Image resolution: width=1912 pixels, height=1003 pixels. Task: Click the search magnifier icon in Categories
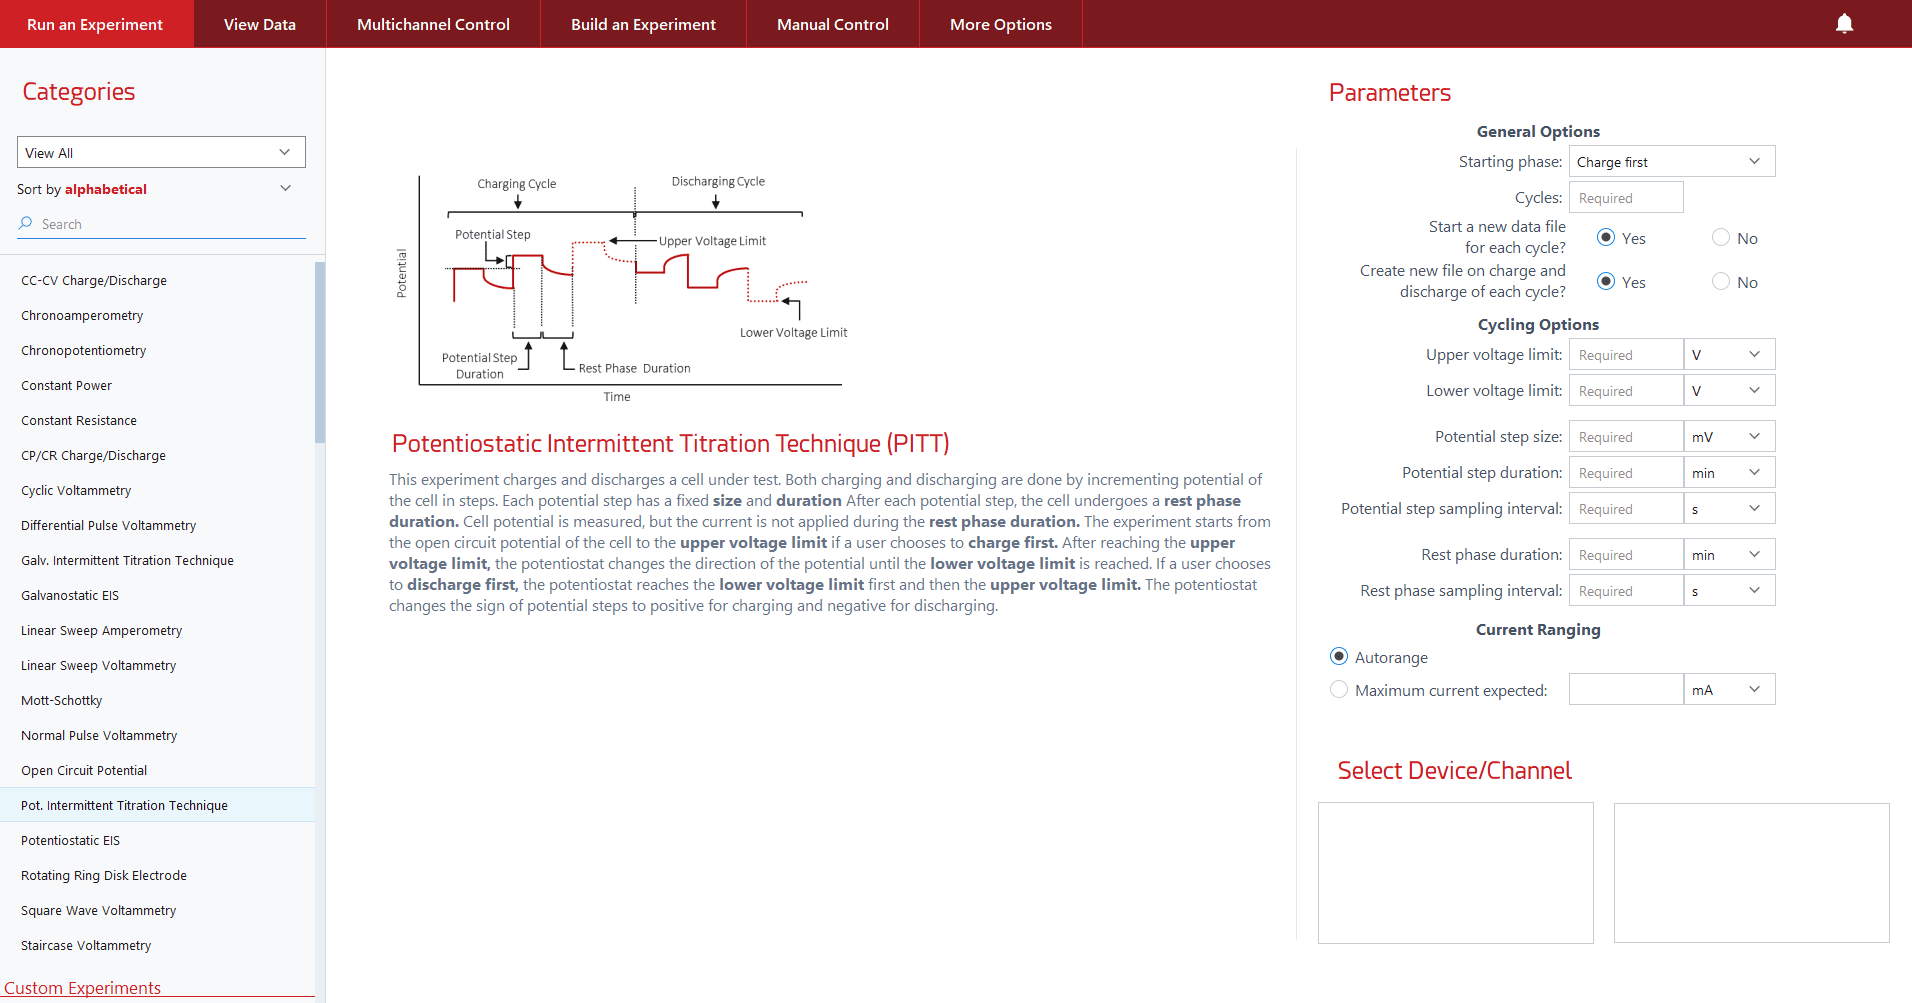(26, 224)
